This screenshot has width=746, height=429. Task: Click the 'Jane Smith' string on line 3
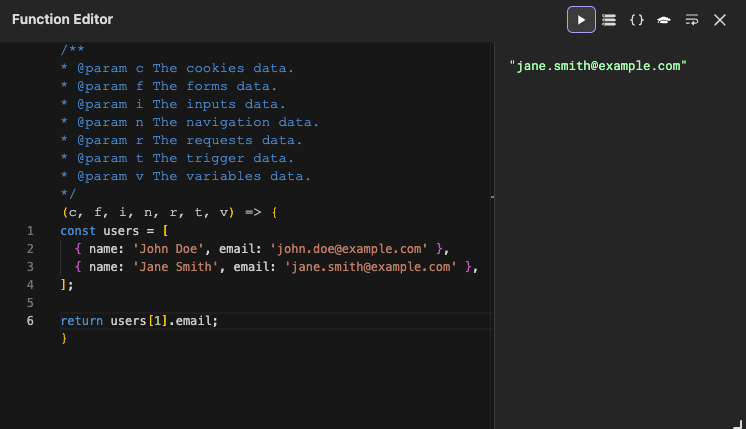pos(175,267)
